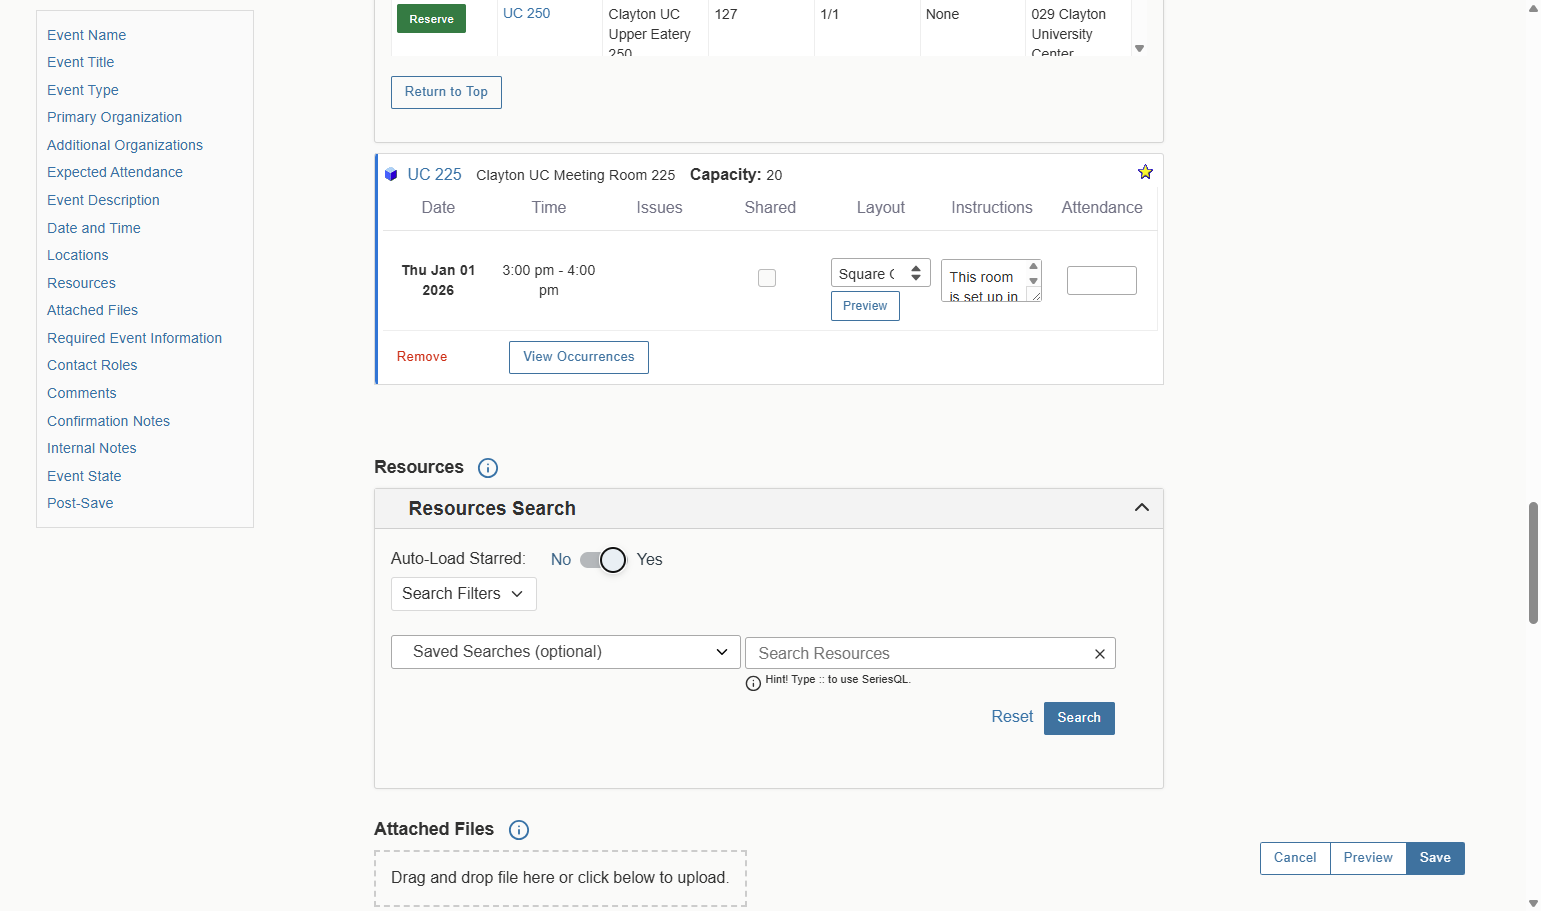Clear the Search Resources field with X
This screenshot has height=911, width=1541.
click(x=1099, y=654)
